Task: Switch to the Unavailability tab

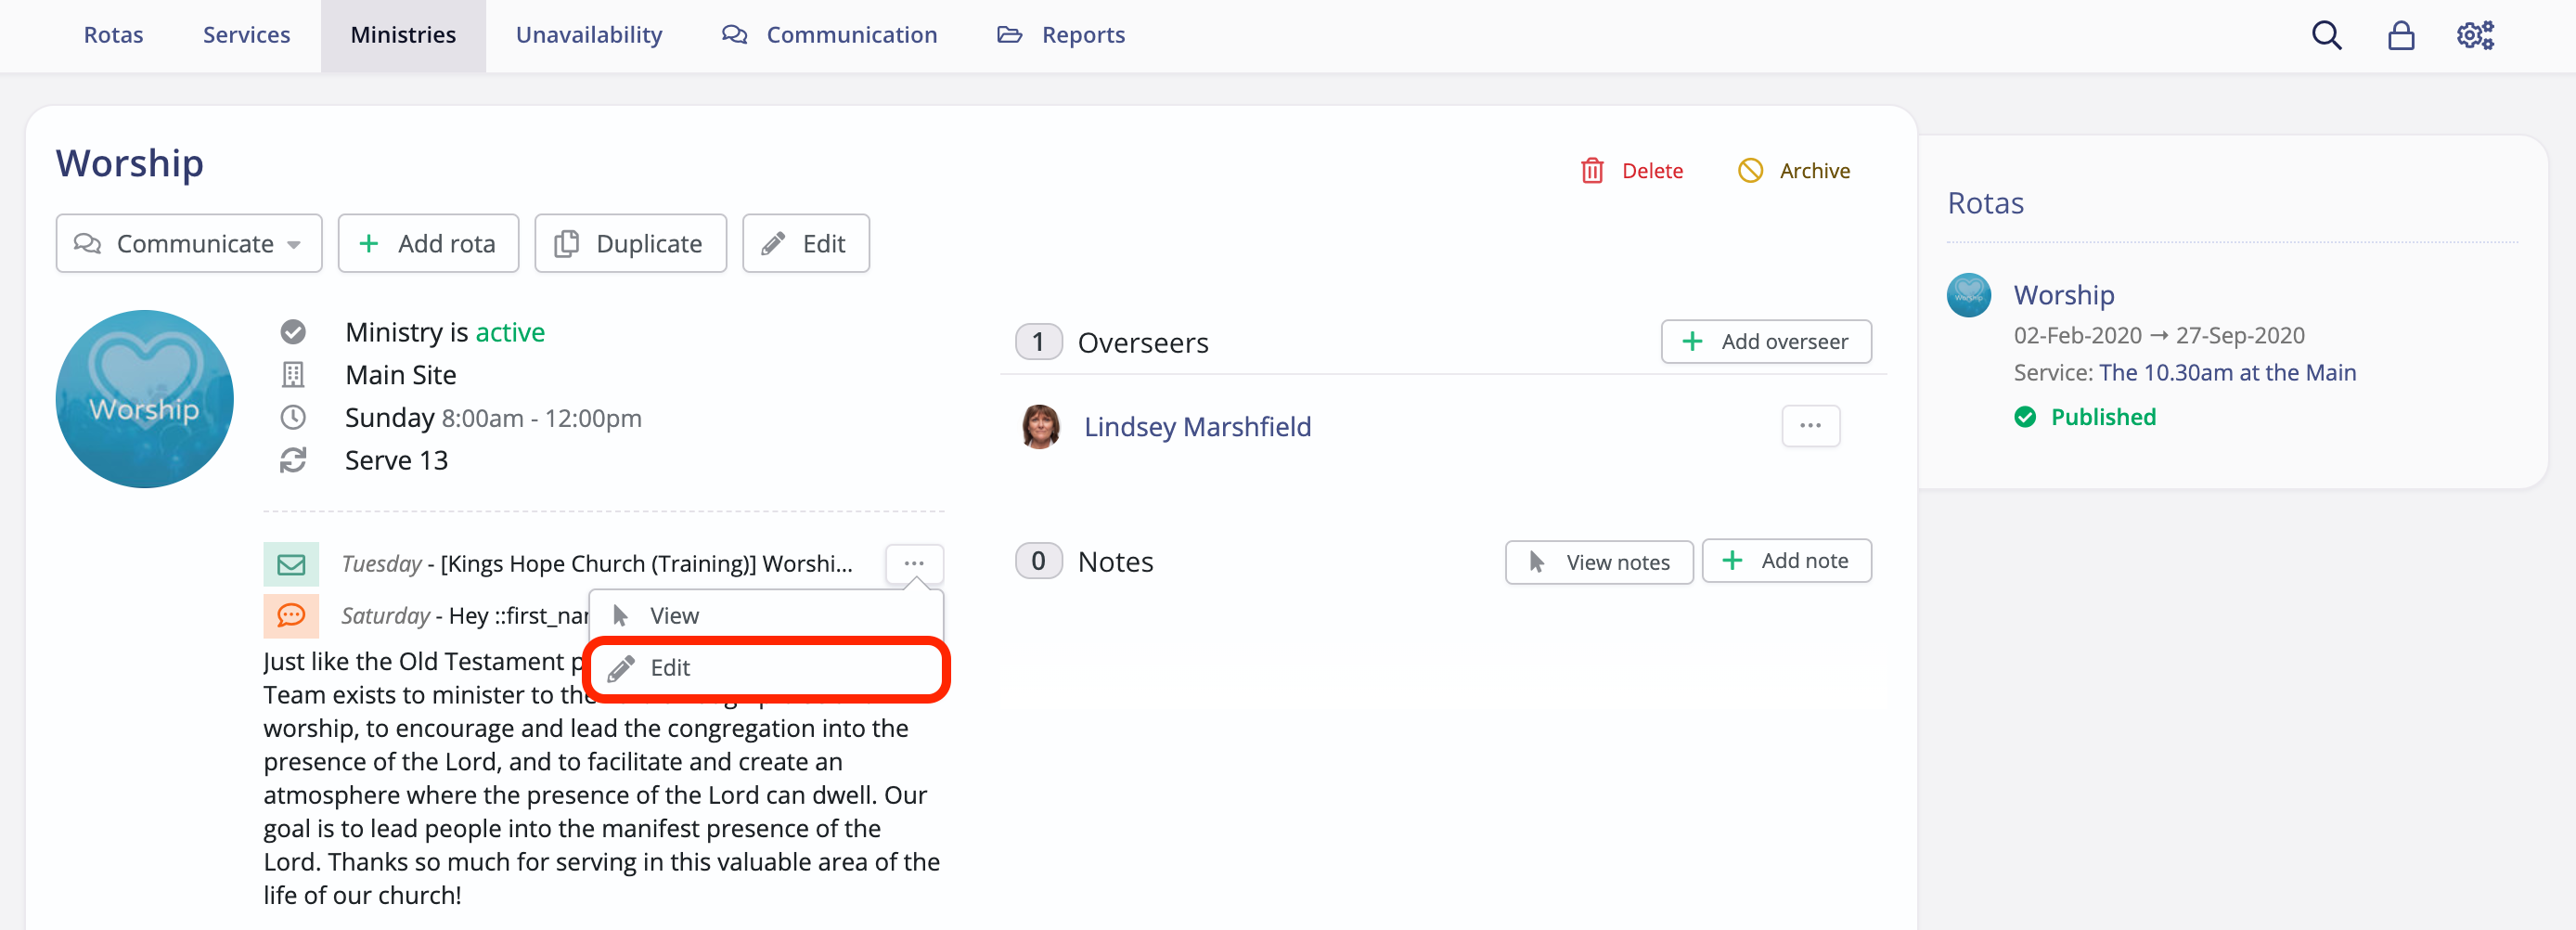Action: [x=588, y=34]
